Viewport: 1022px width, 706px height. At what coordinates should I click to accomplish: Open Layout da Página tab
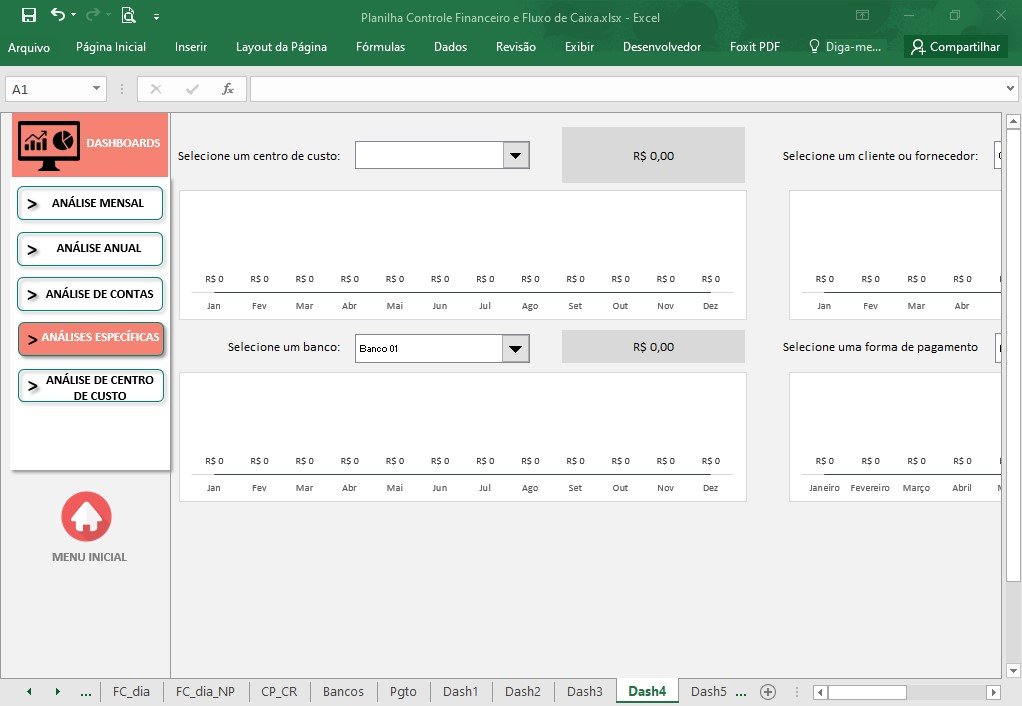click(x=282, y=47)
